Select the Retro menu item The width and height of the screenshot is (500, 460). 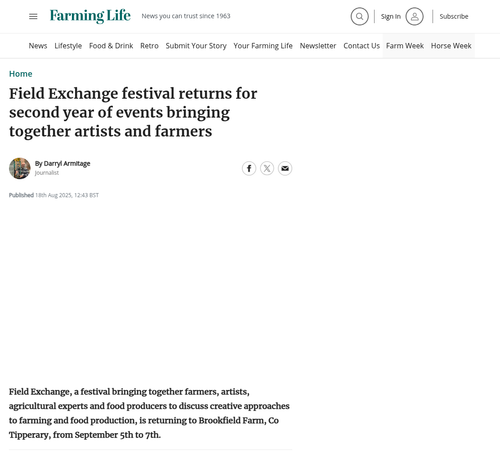pos(149,46)
